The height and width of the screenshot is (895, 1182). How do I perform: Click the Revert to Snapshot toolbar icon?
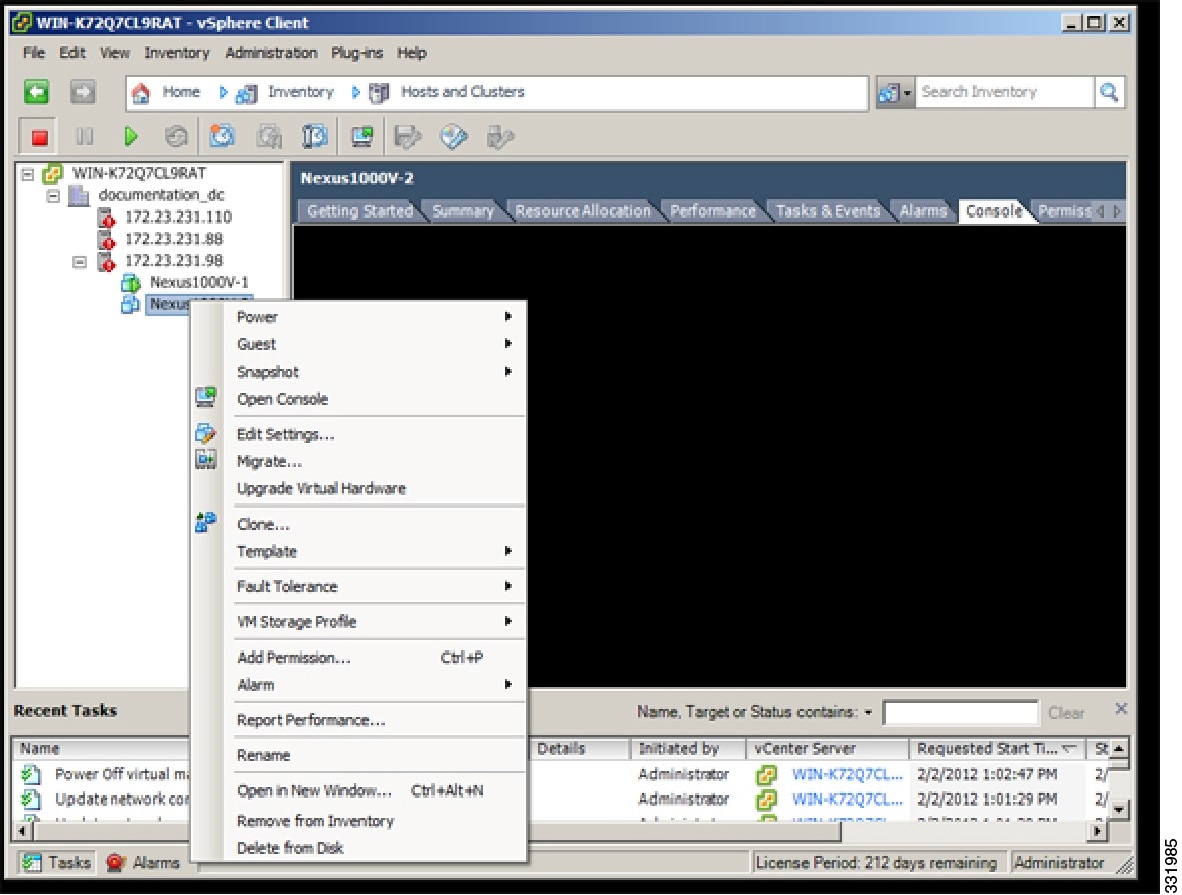pos(268,136)
